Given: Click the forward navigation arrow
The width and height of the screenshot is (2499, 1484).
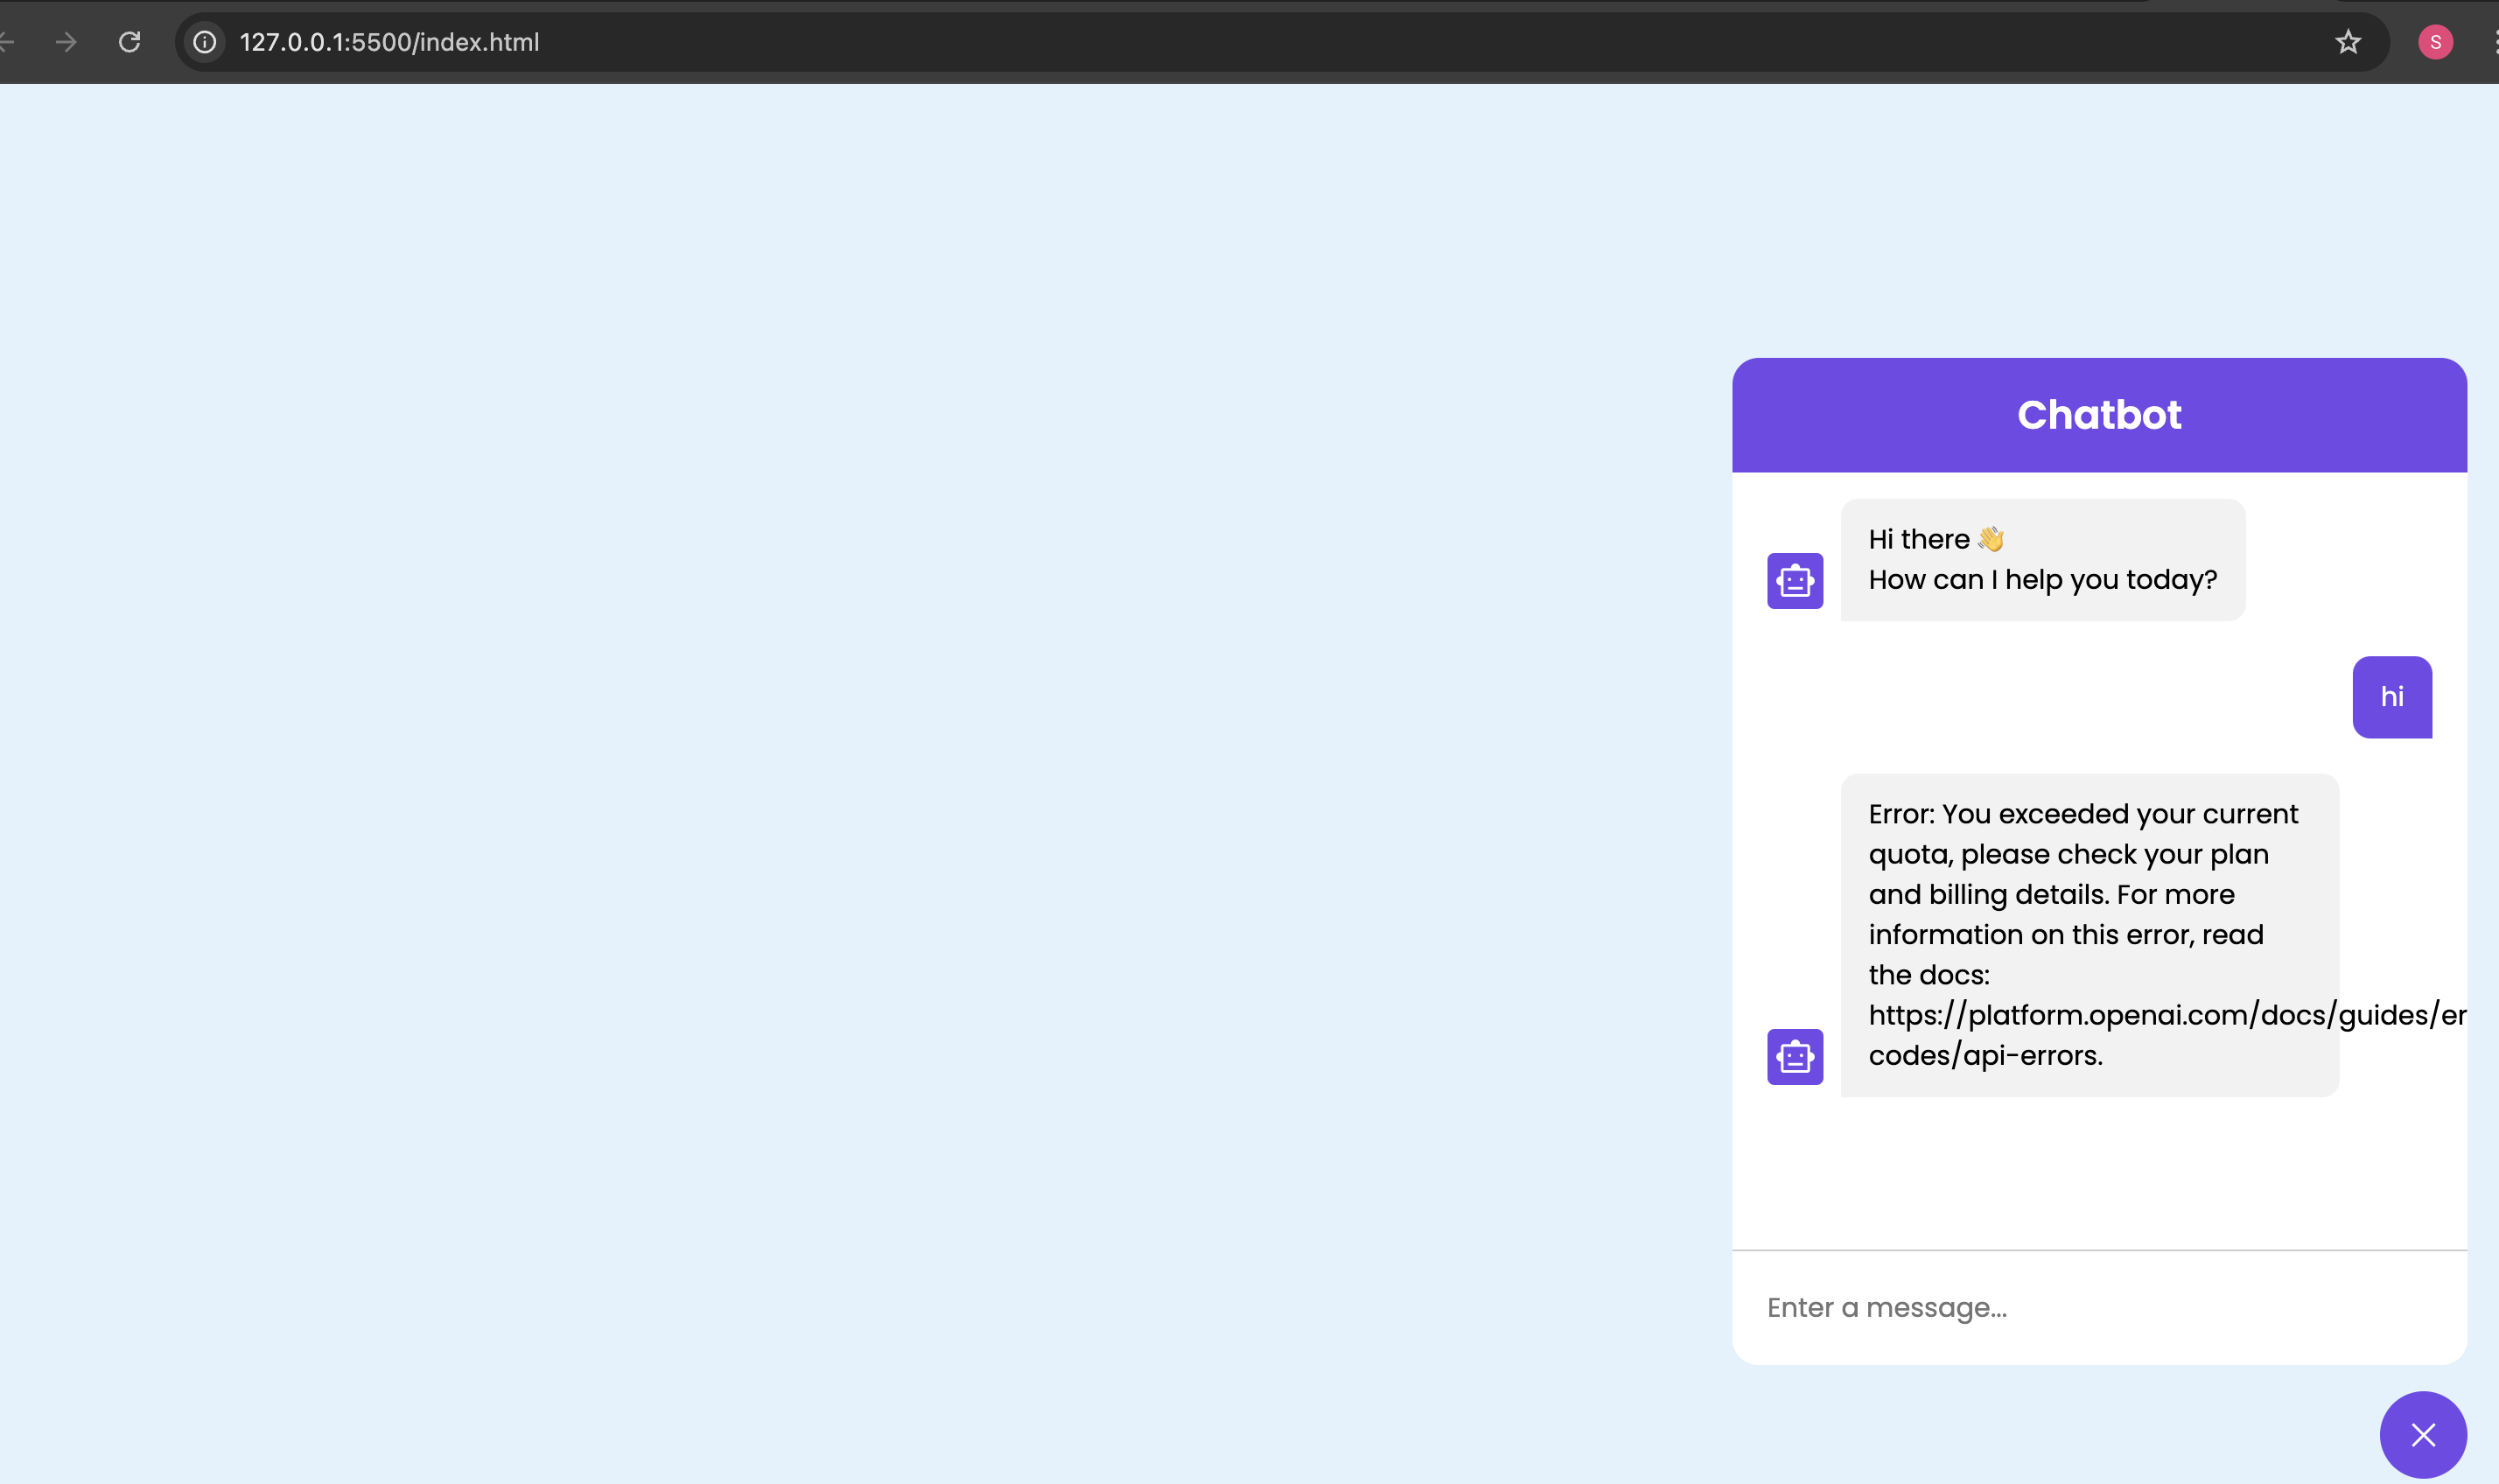Looking at the screenshot, I should pyautogui.click(x=66, y=42).
